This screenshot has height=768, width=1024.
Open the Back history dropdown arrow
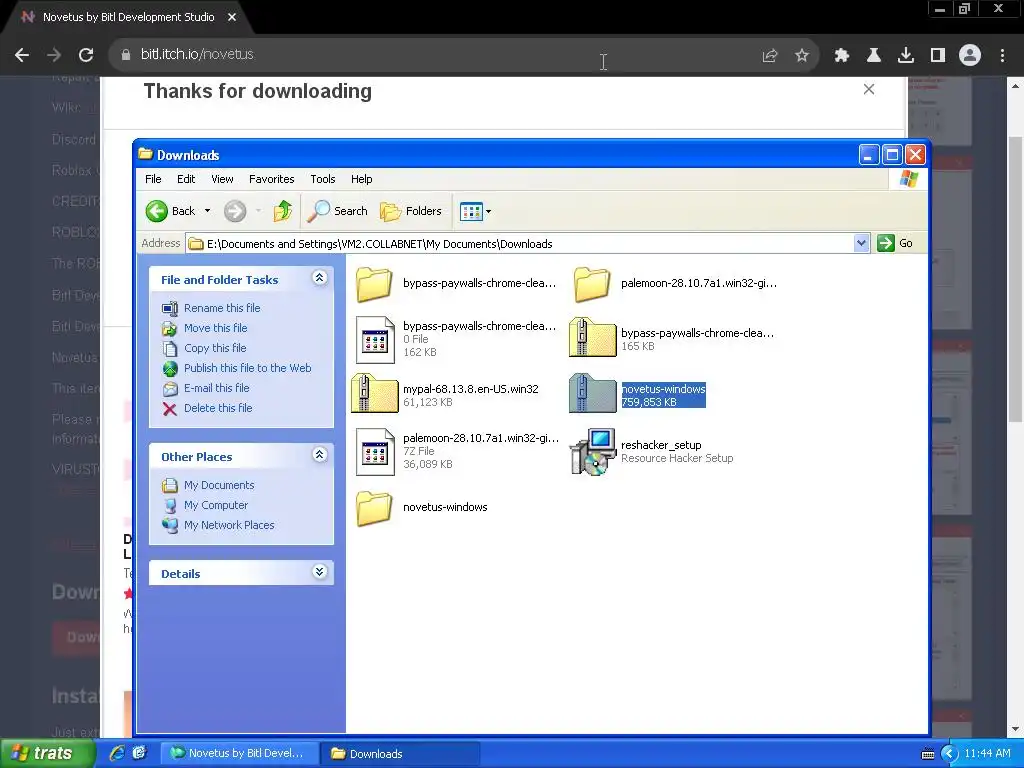207,211
